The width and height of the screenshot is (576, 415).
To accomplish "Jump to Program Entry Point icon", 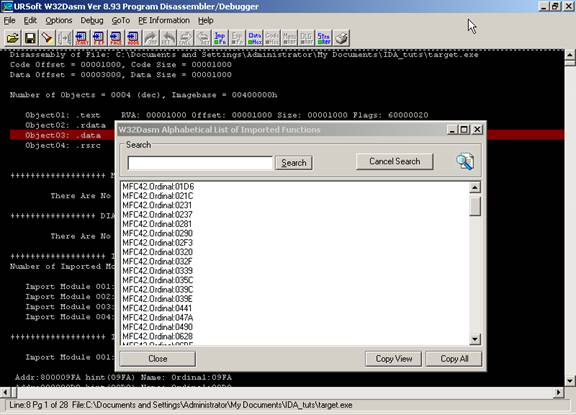I will coord(98,38).
